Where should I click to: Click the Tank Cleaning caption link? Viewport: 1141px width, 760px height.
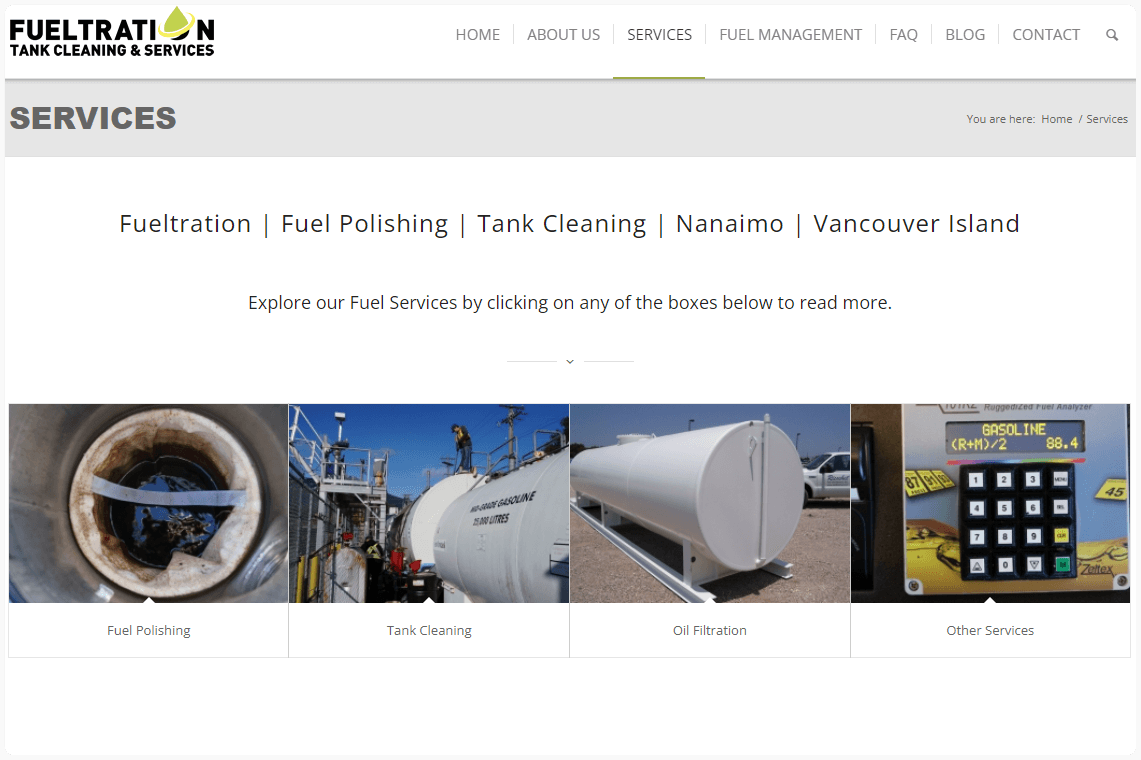click(x=429, y=630)
